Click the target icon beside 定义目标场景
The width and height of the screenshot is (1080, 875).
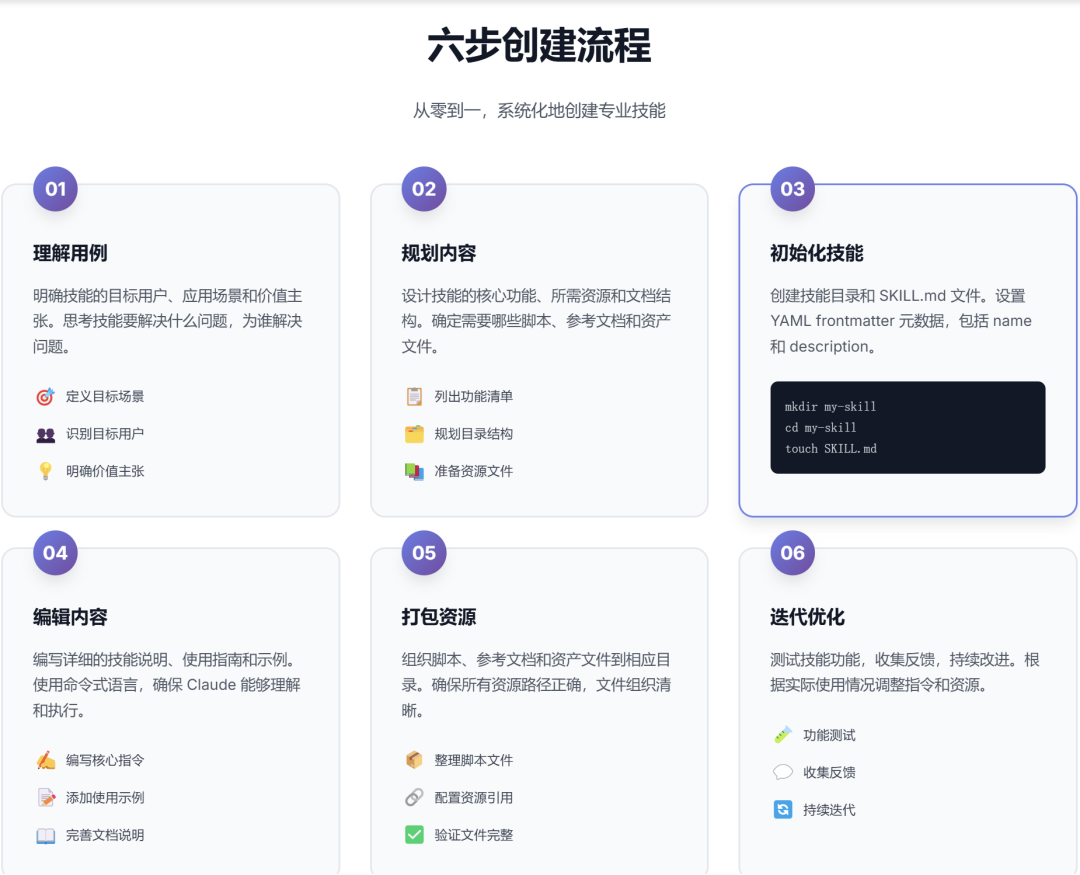tap(45, 397)
